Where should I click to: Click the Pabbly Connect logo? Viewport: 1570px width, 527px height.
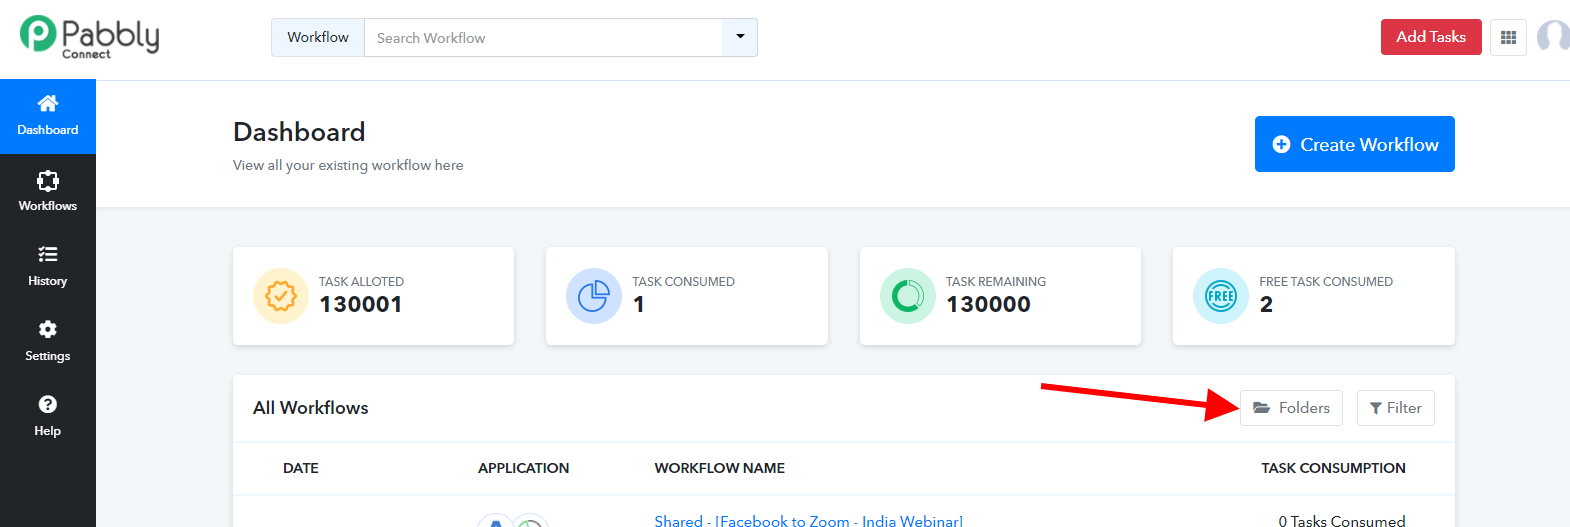pos(90,37)
